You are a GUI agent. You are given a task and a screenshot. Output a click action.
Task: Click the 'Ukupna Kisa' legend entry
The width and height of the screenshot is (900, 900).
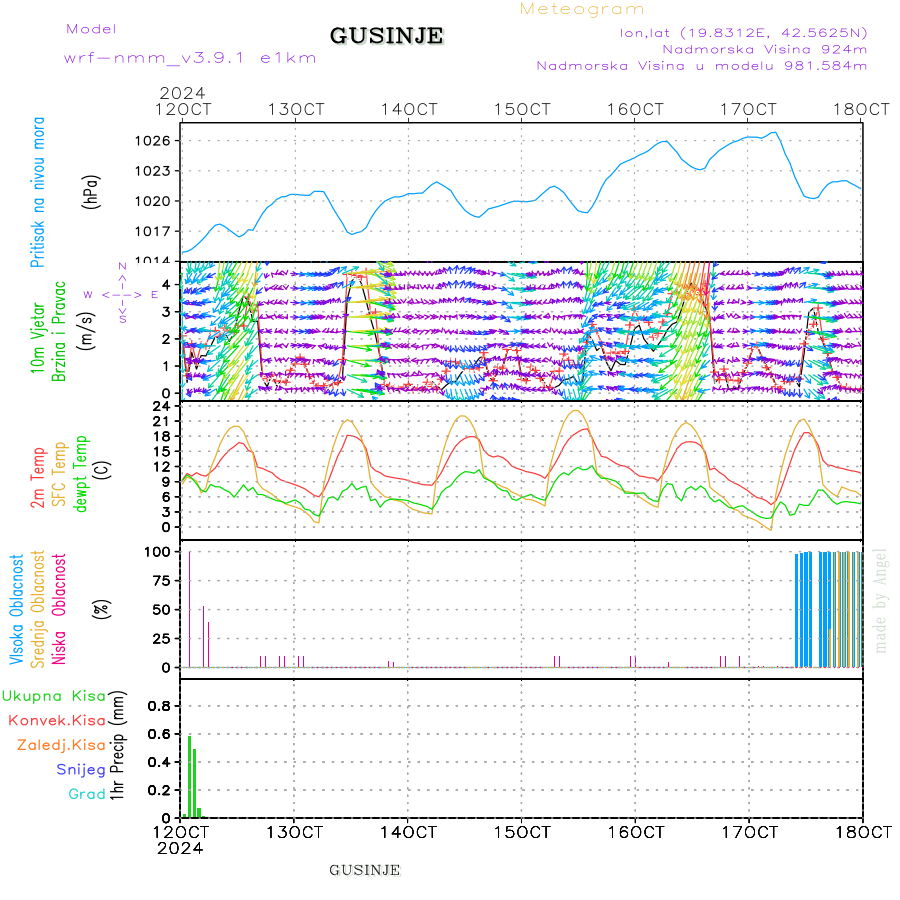[54, 696]
